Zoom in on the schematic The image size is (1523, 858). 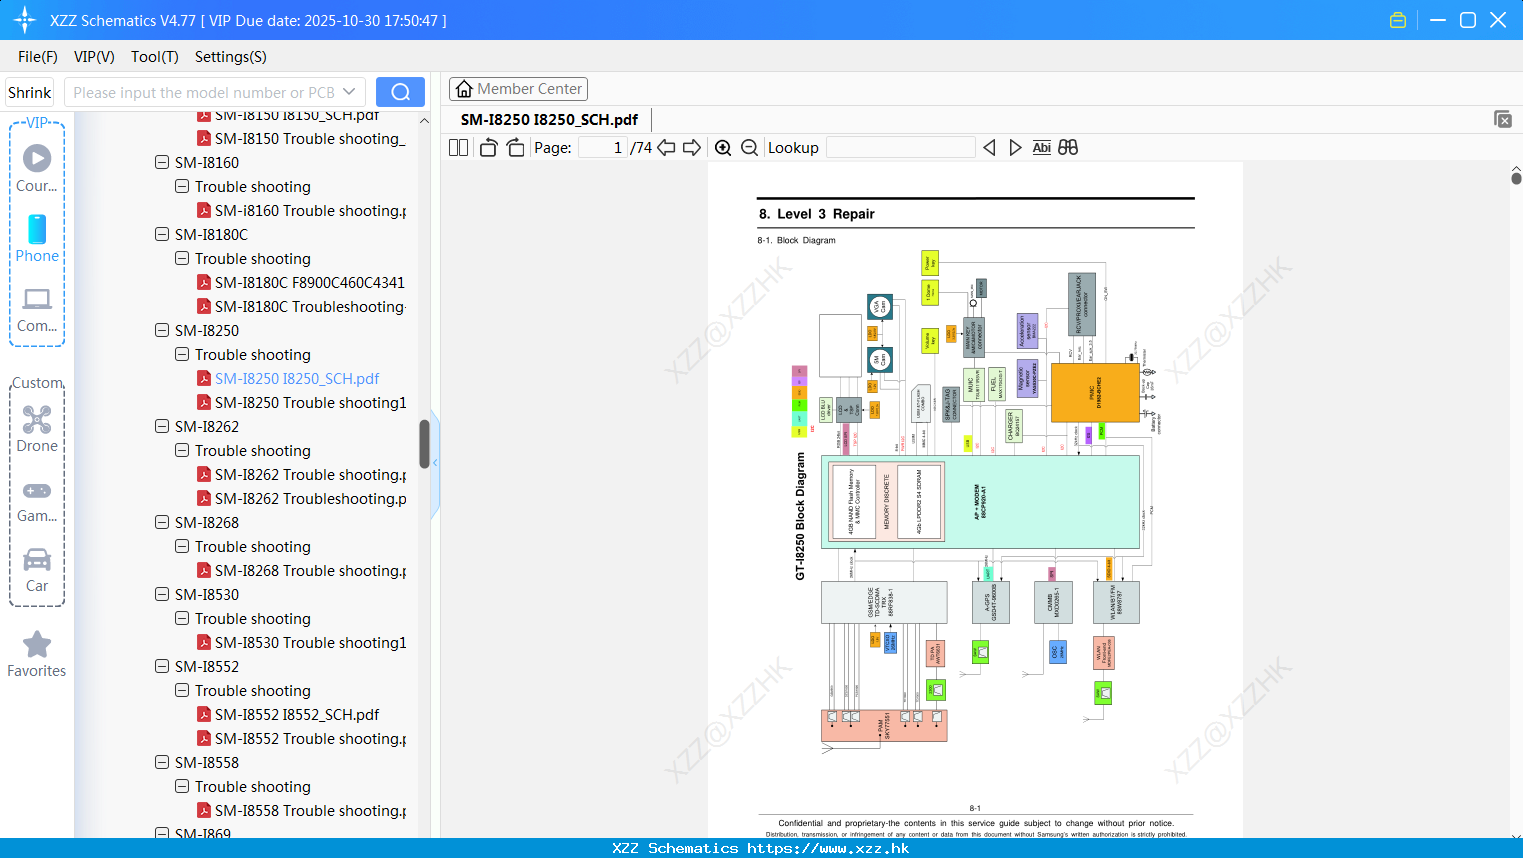coord(723,148)
